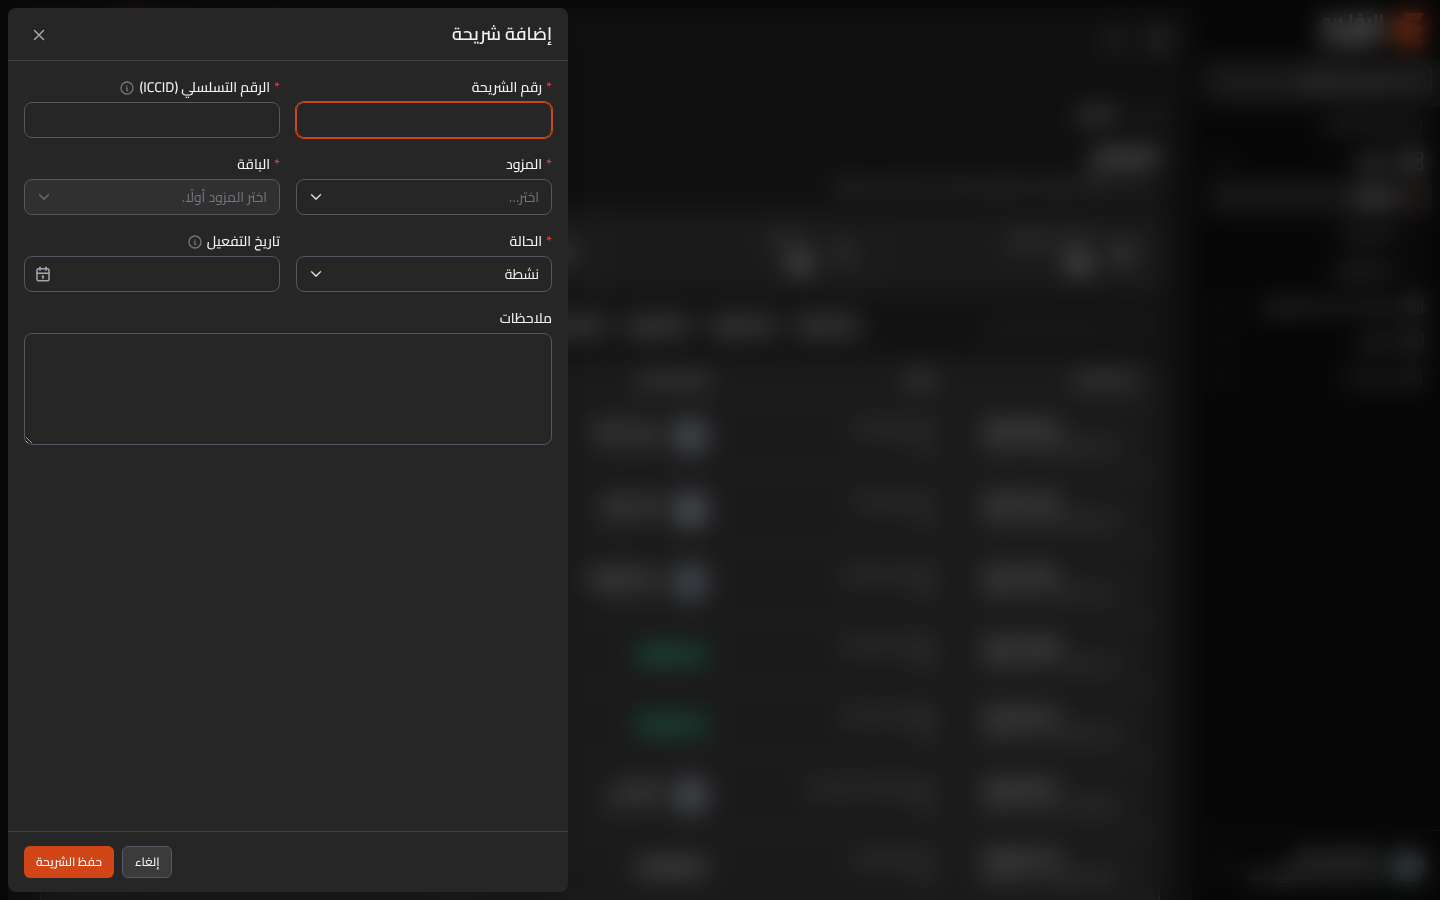The image size is (1440, 900).
Task: Open the المزود provider dropdown
Action: pyautogui.click(x=424, y=197)
